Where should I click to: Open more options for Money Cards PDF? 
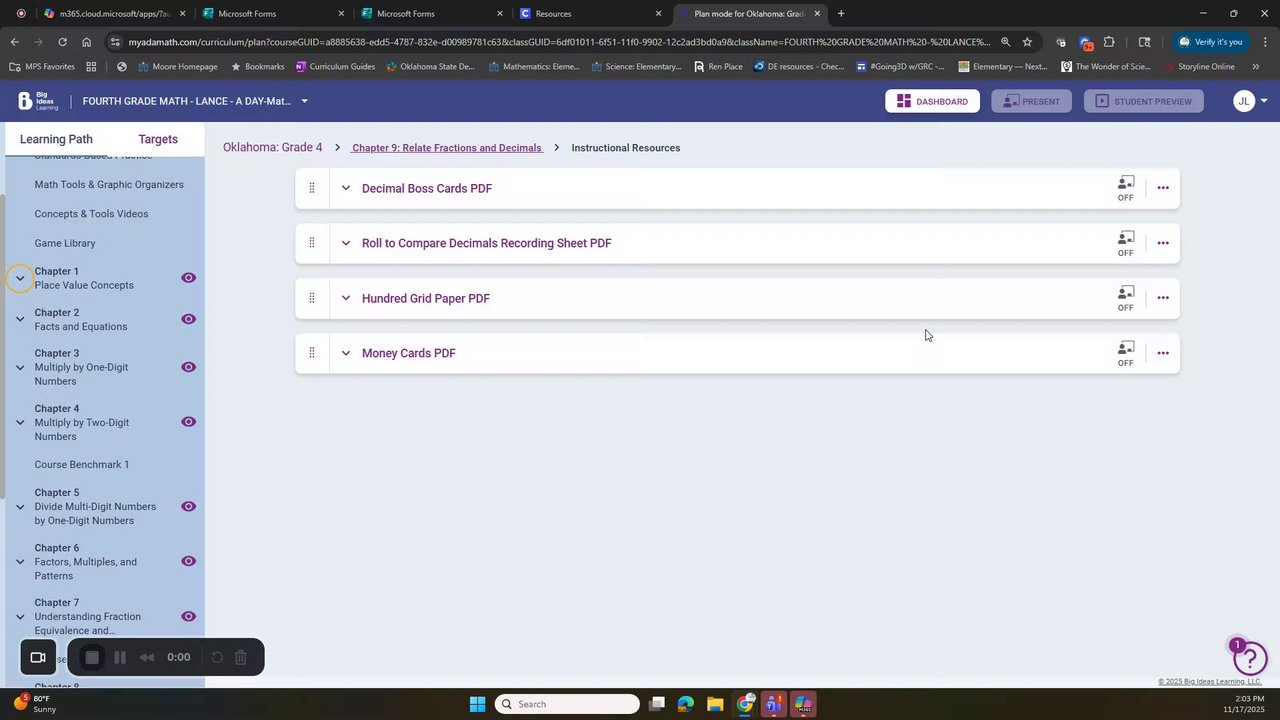tap(1163, 353)
